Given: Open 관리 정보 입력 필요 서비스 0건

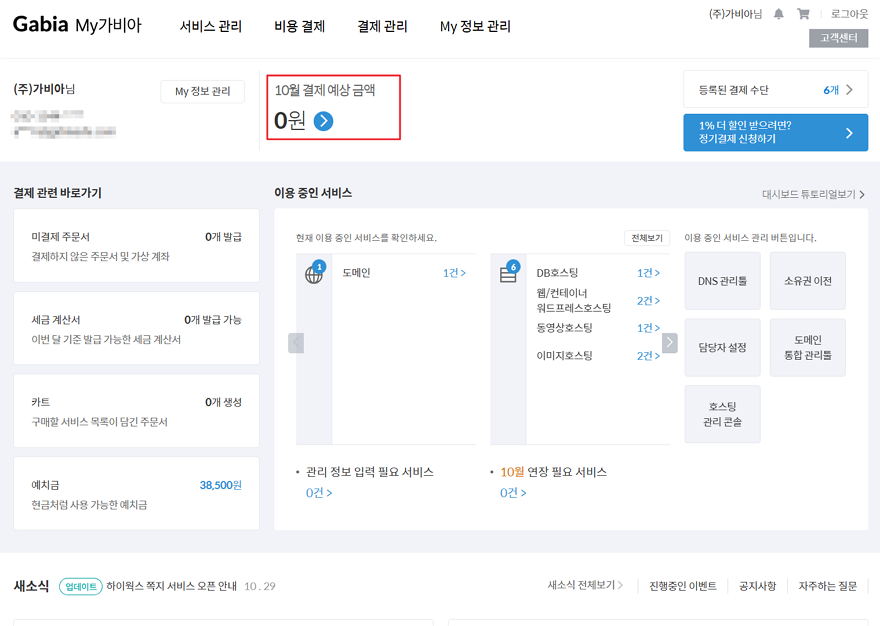Looking at the screenshot, I should pos(319,493).
